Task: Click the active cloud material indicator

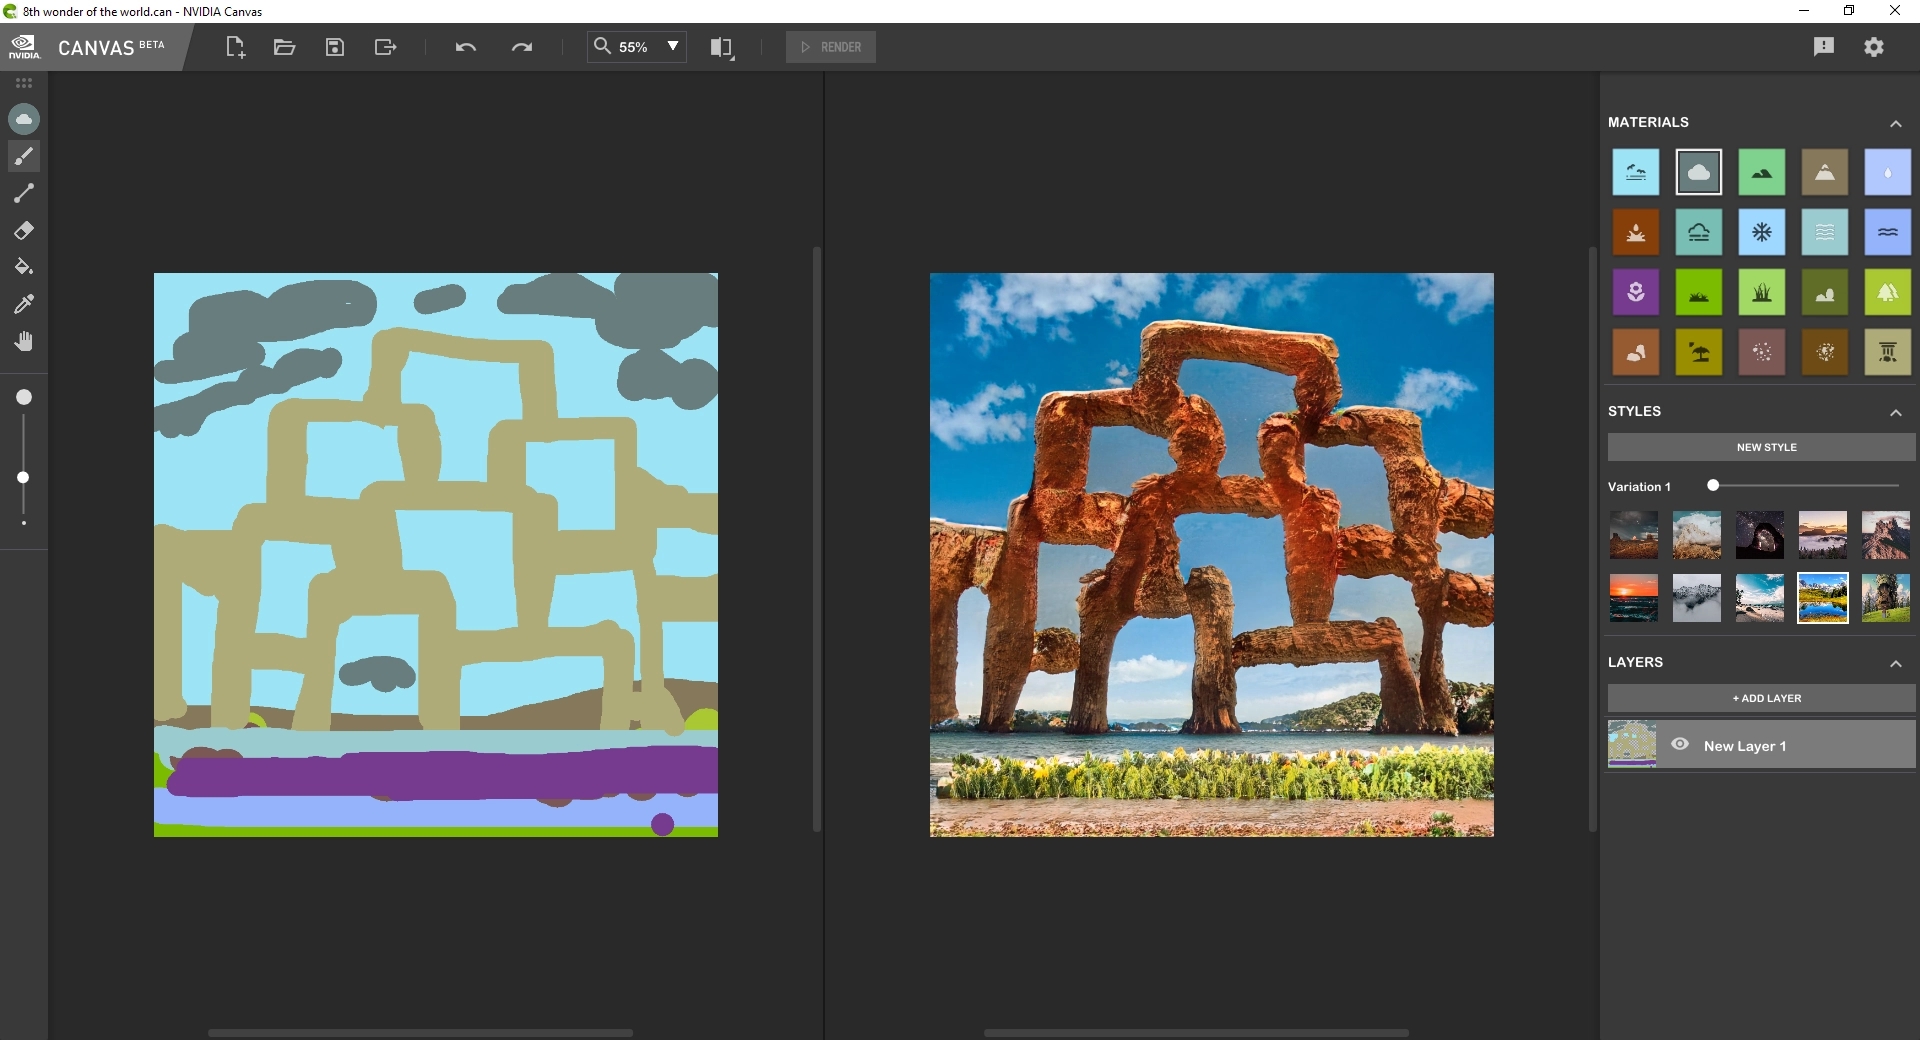Action: [x=24, y=119]
